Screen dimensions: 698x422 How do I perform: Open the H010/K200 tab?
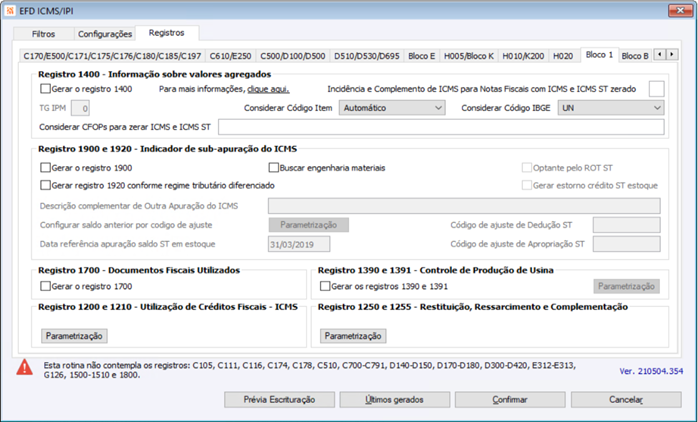(x=523, y=56)
